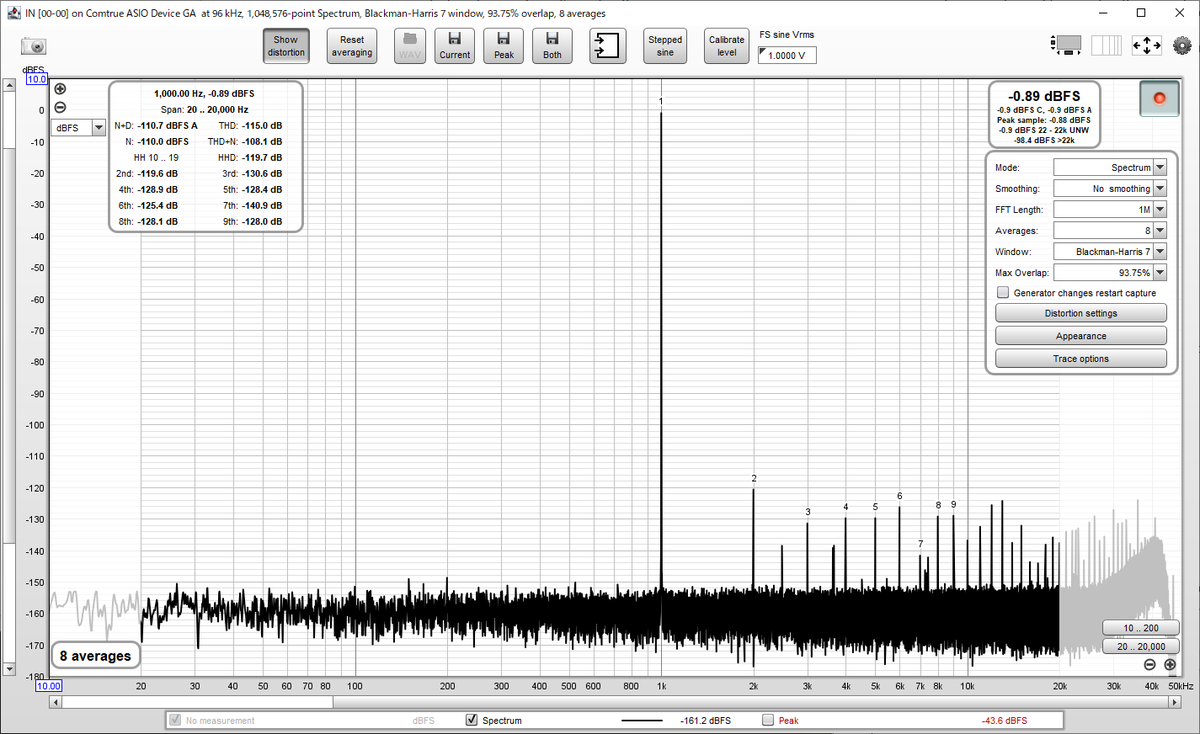Maximize the RTA window

click(1141, 13)
